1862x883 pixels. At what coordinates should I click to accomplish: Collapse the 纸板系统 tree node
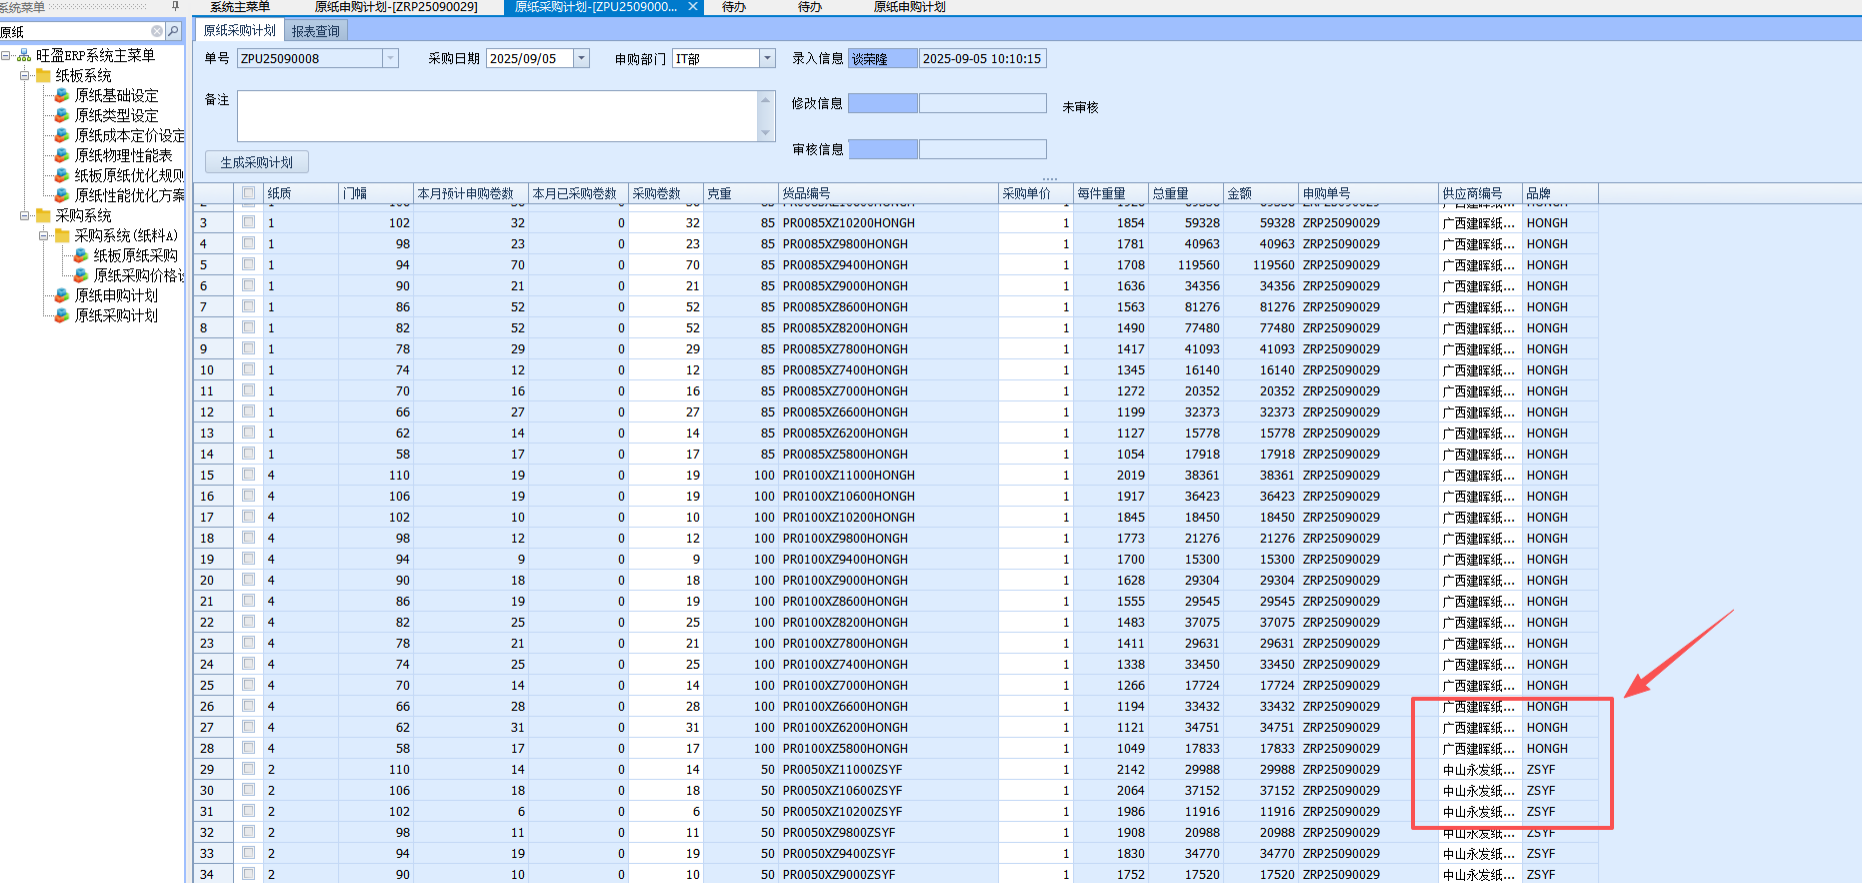coord(25,75)
